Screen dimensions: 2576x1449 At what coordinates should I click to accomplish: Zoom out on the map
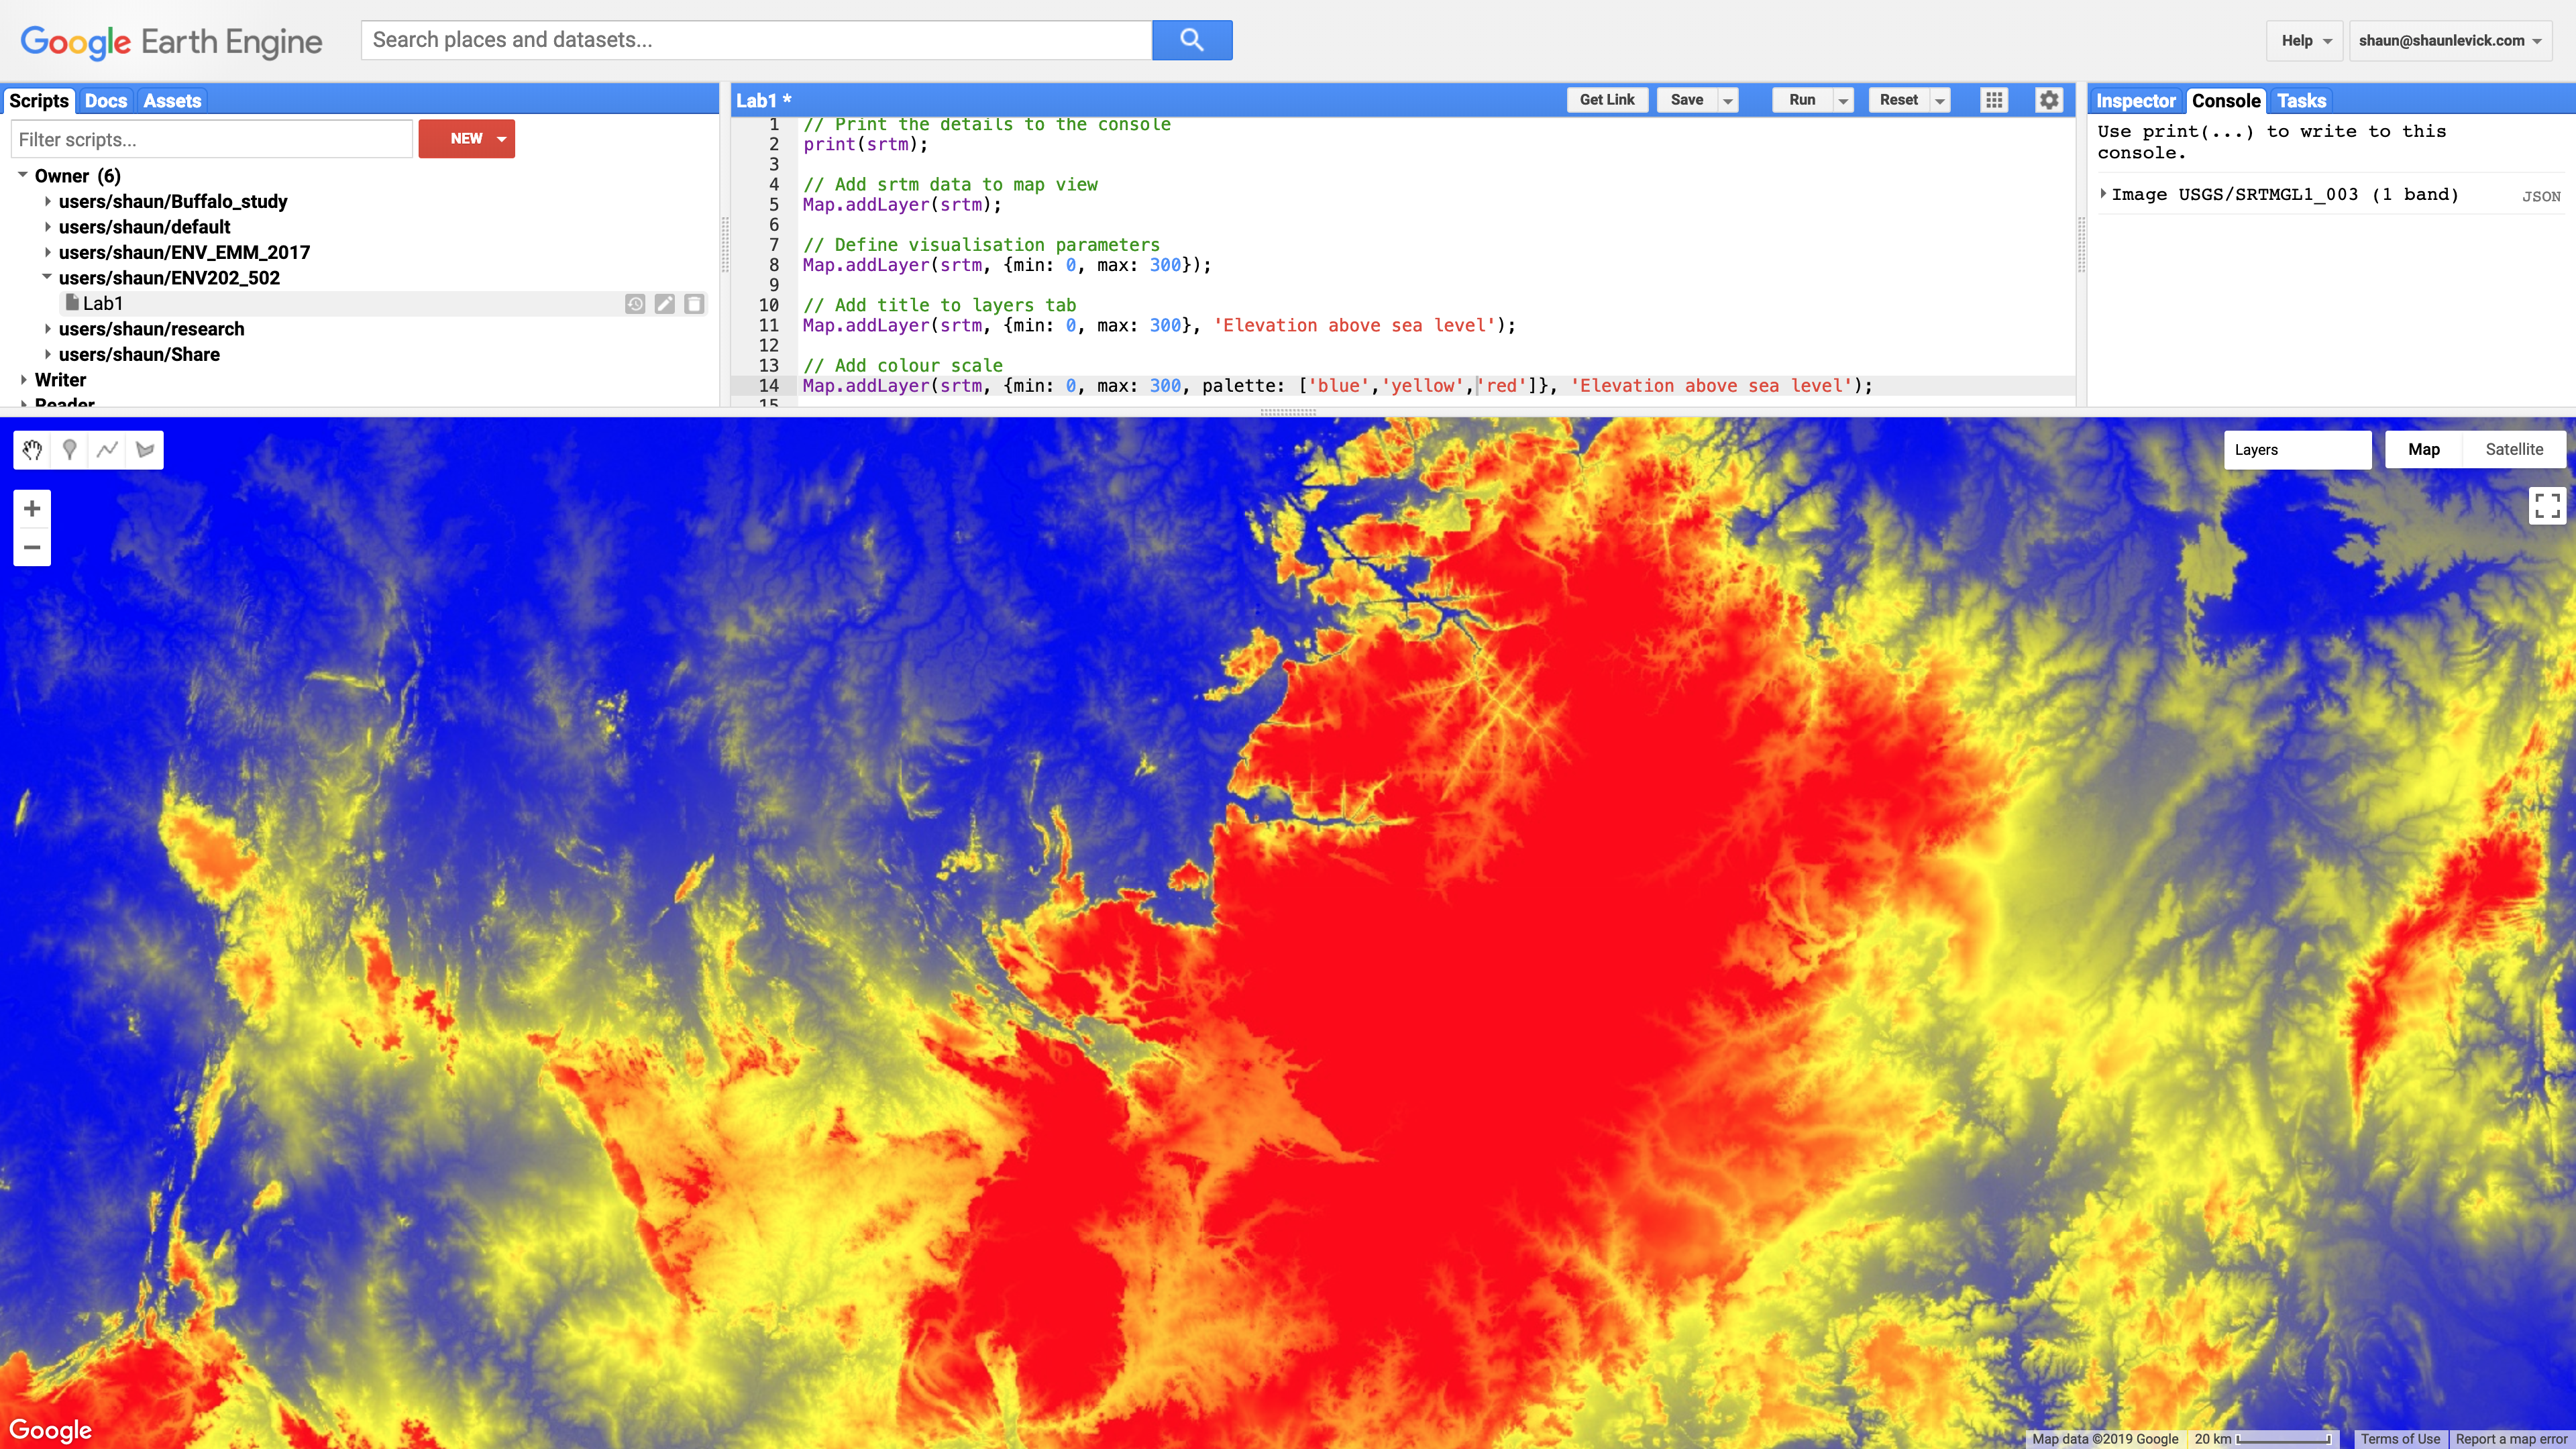[x=32, y=547]
